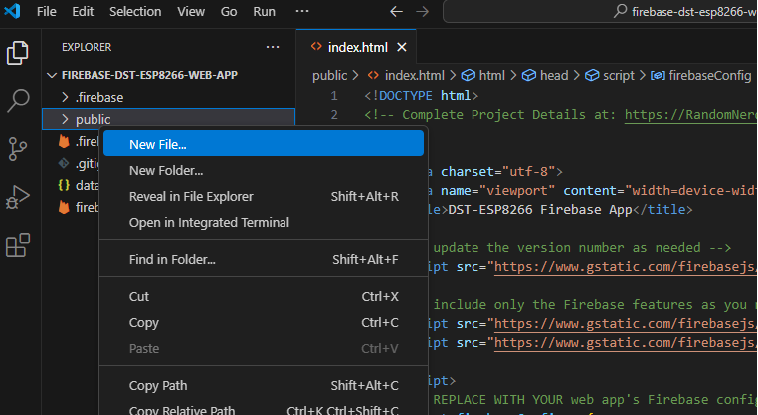Click the firebaseConfig breadcrumb item

pos(708,75)
